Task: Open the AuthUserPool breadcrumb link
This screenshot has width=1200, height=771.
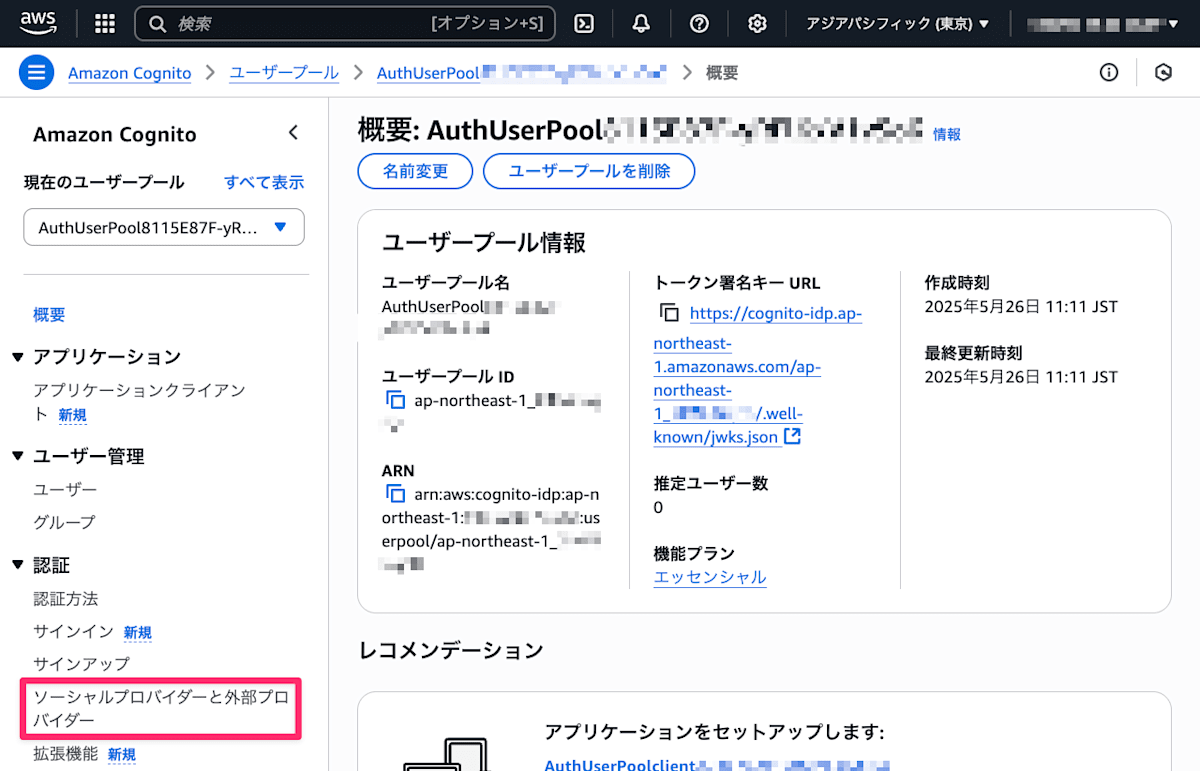Action: (x=522, y=73)
